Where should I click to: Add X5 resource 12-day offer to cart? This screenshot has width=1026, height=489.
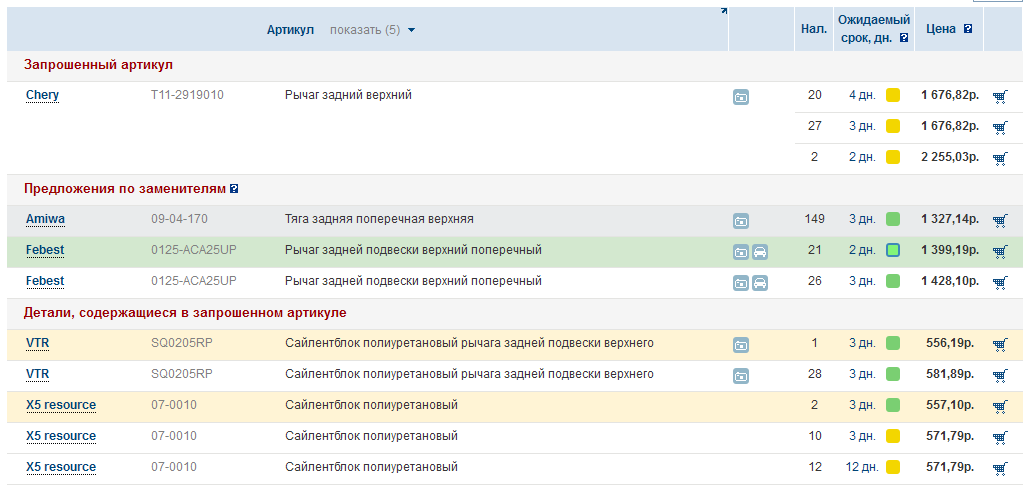(1000, 468)
